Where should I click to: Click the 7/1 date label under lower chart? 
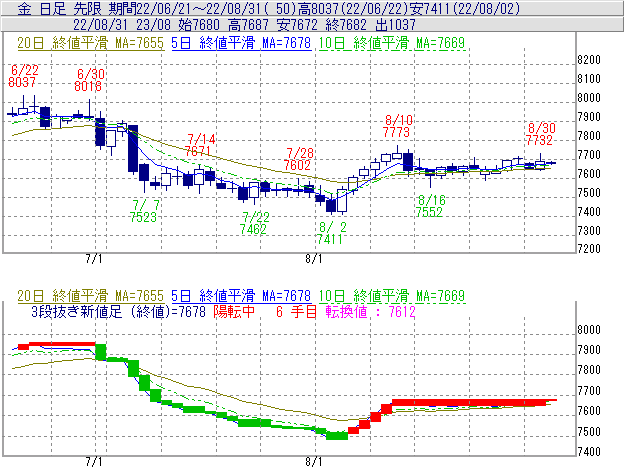pyautogui.click(x=94, y=462)
